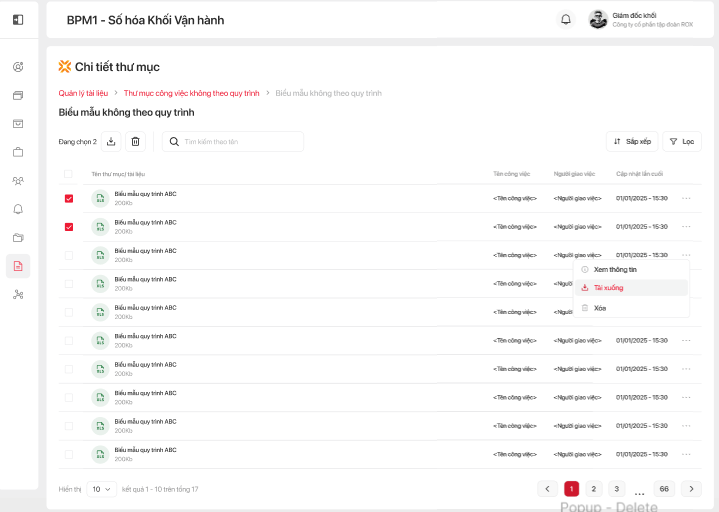Check the third row's empty checkbox
The height and width of the screenshot is (512, 719).
(x=69, y=255)
